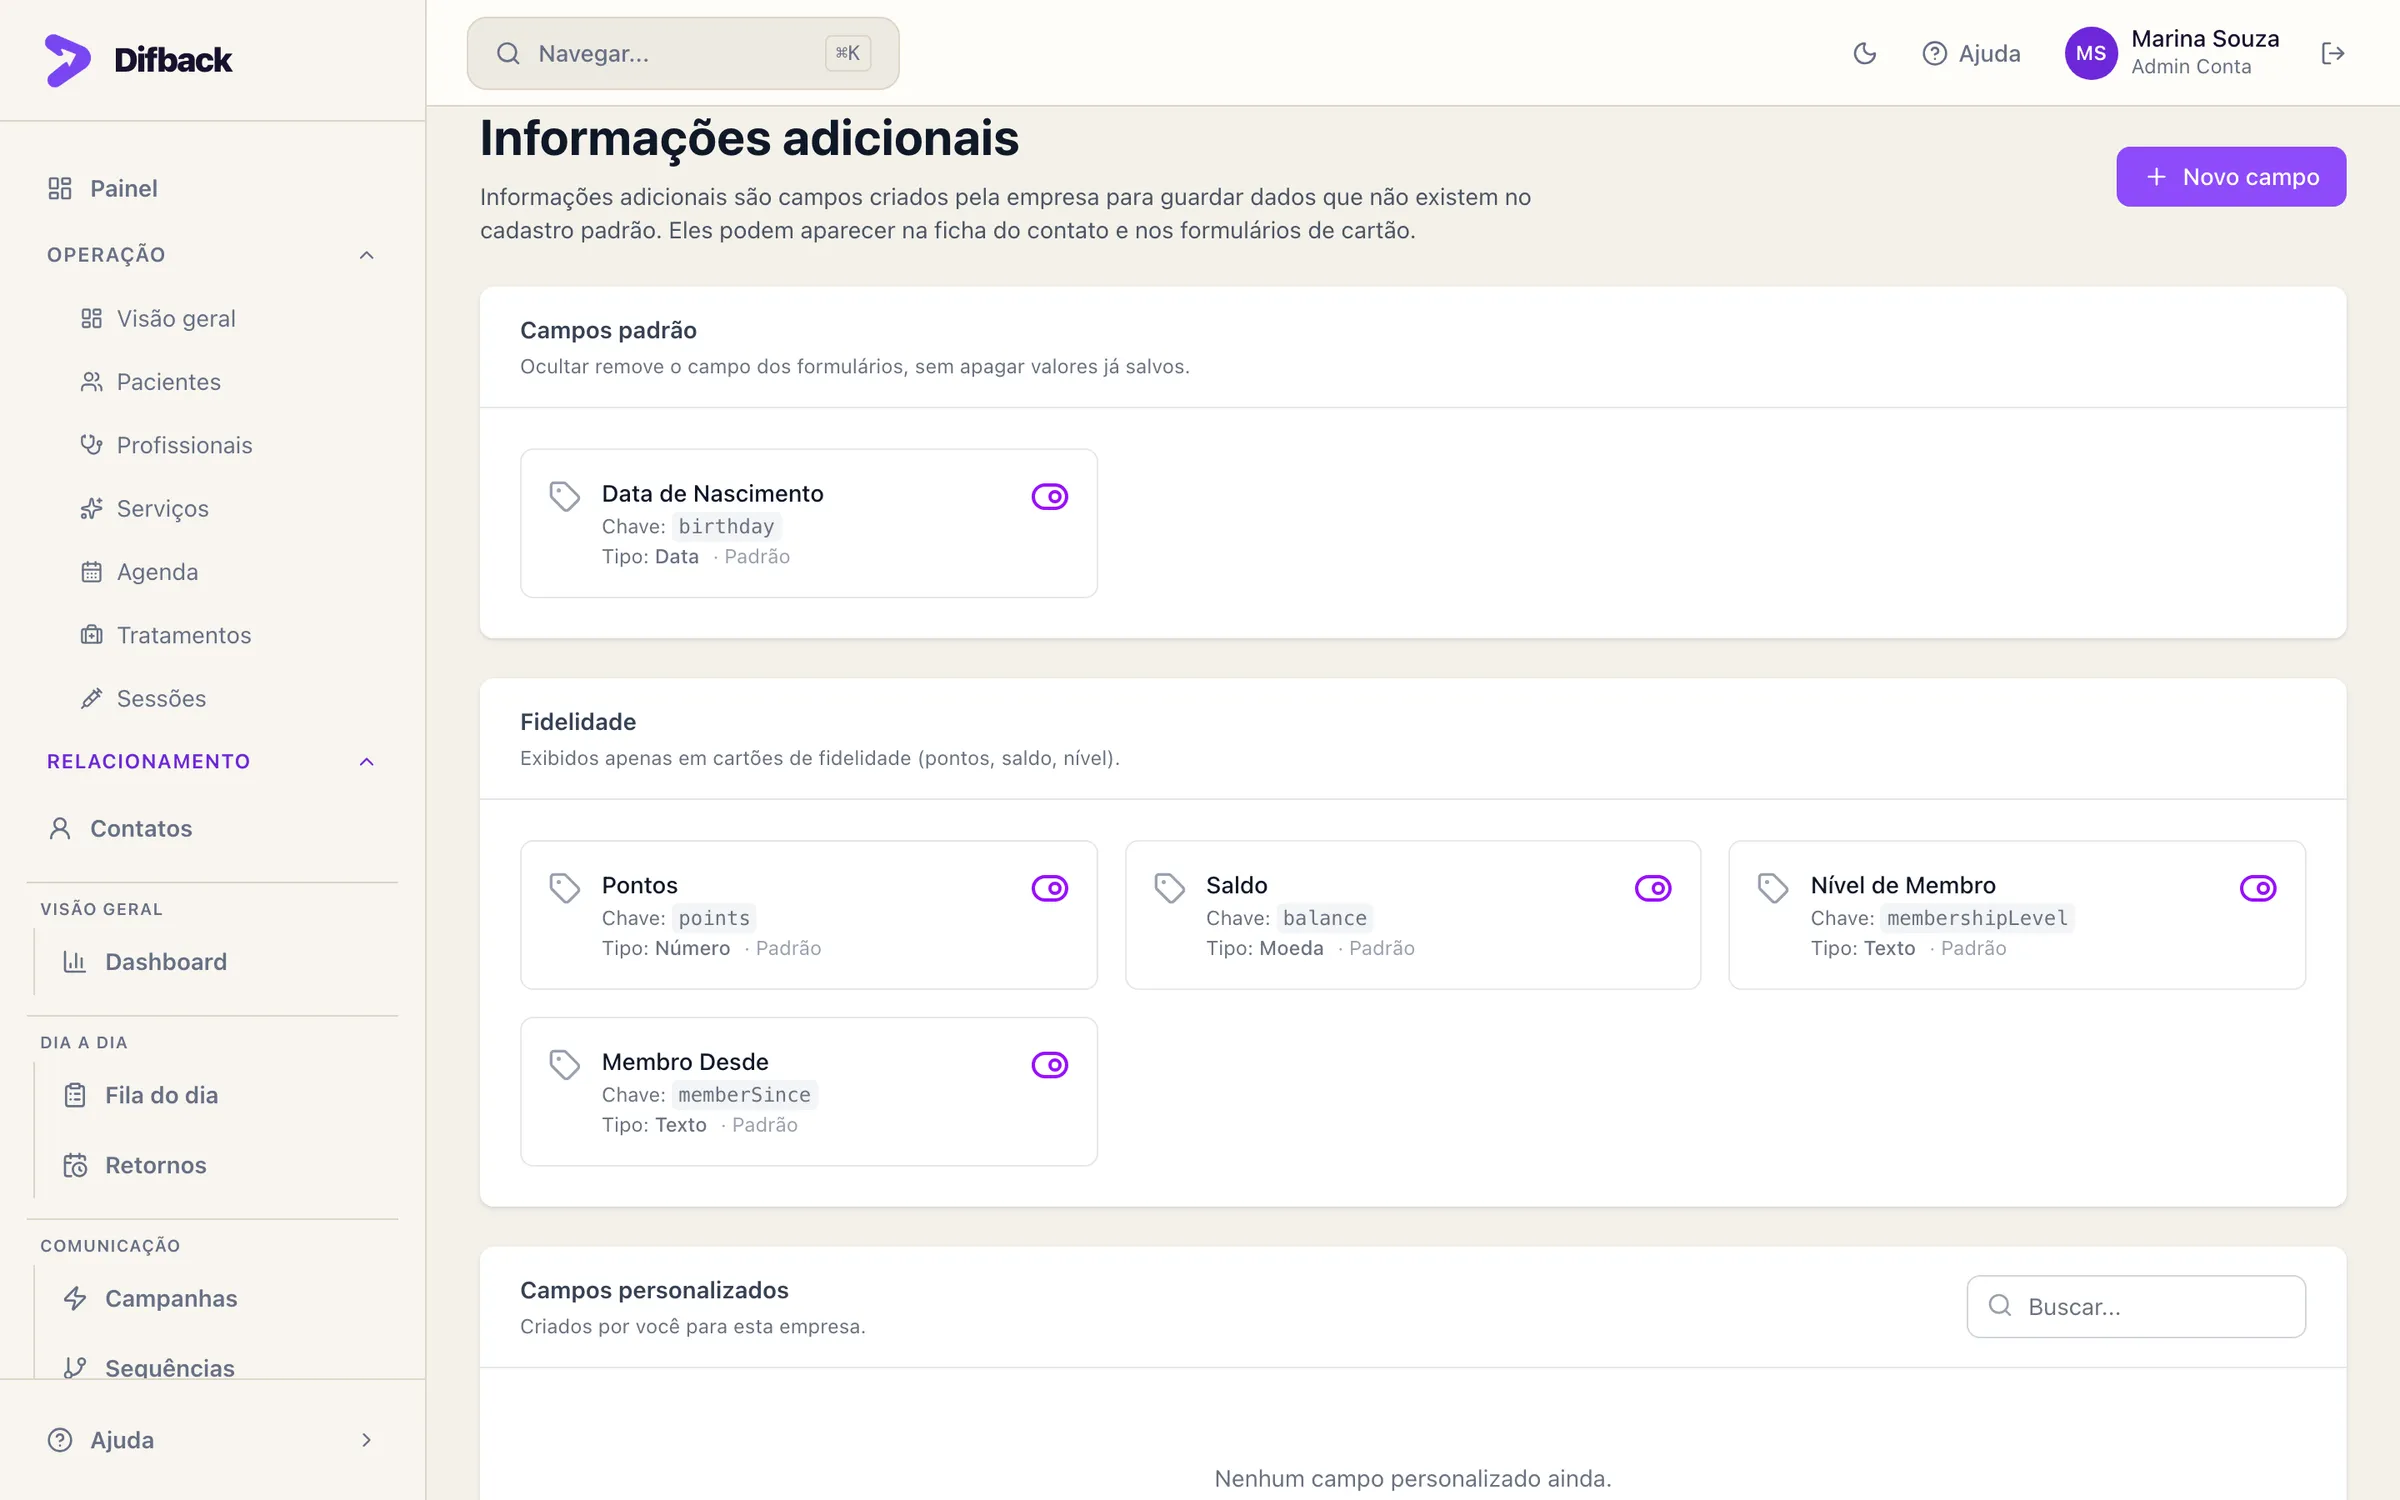Expand the sidebar Ajuda chevron
This screenshot has width=2400, height=1500.
(x=367, y=1440)
